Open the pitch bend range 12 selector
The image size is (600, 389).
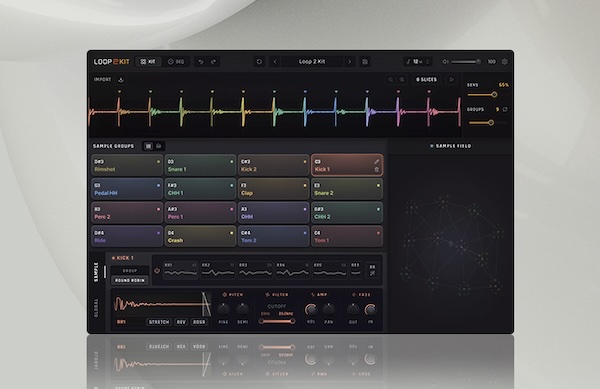418,62
